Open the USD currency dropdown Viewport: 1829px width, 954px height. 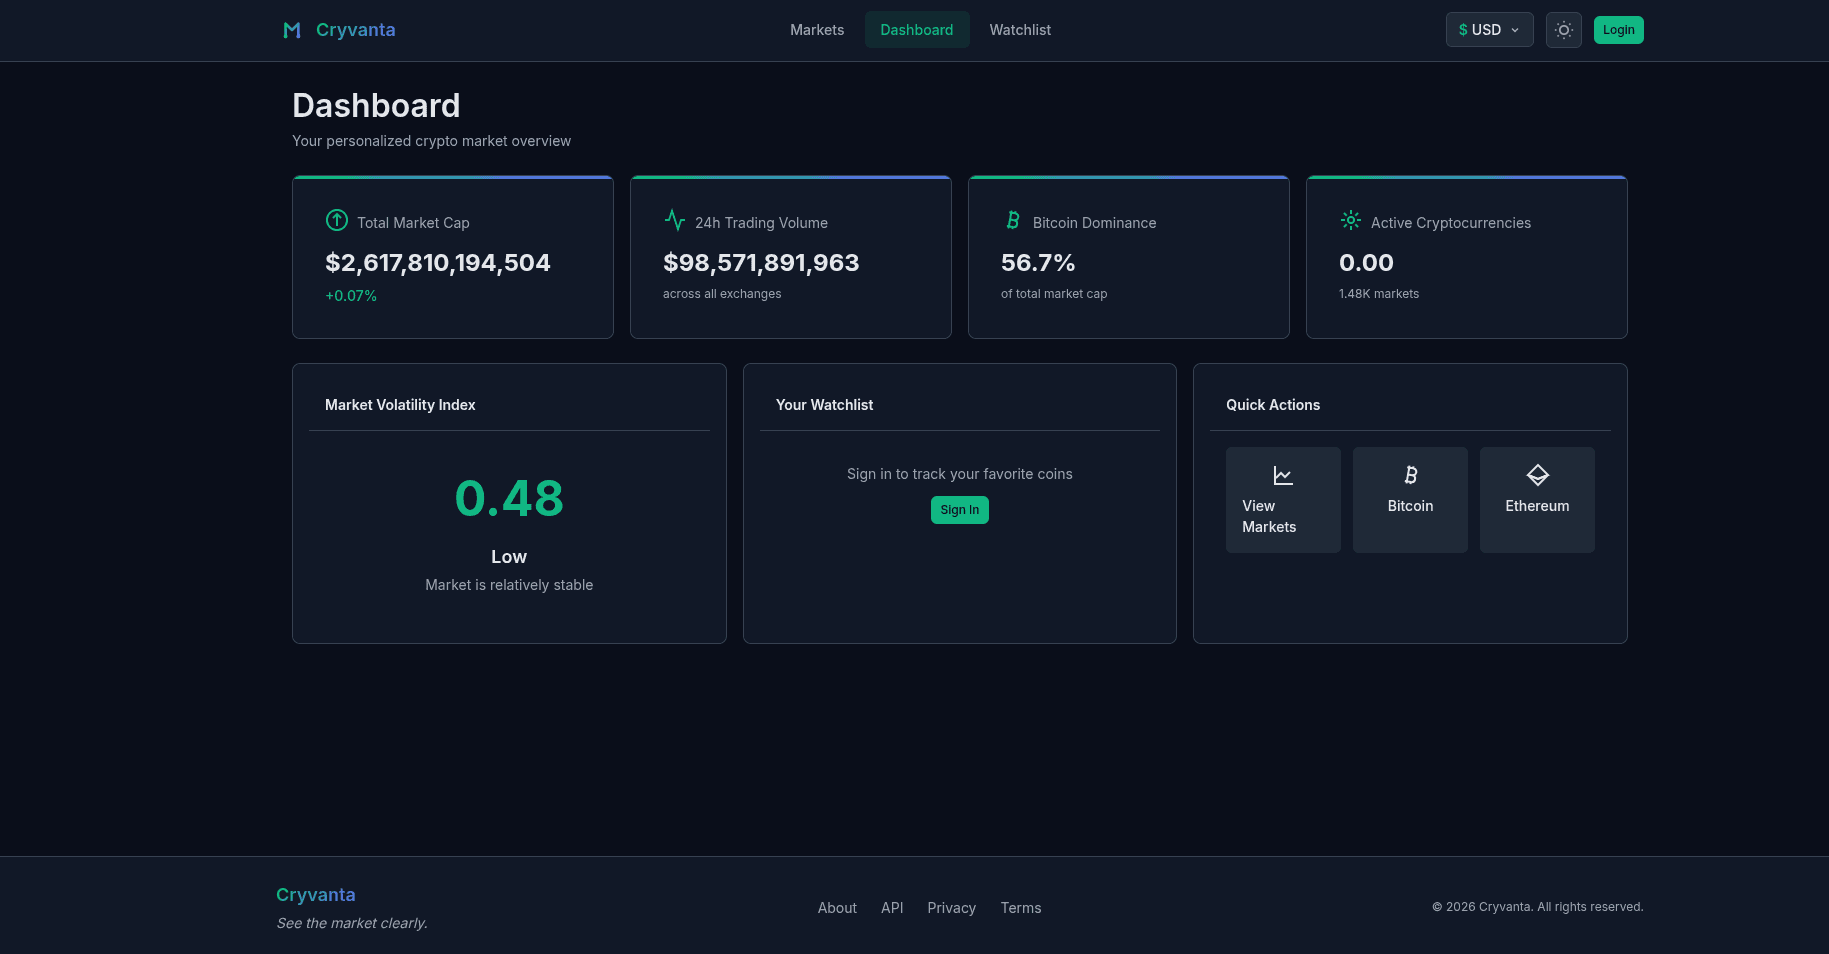coord(1489,30)
